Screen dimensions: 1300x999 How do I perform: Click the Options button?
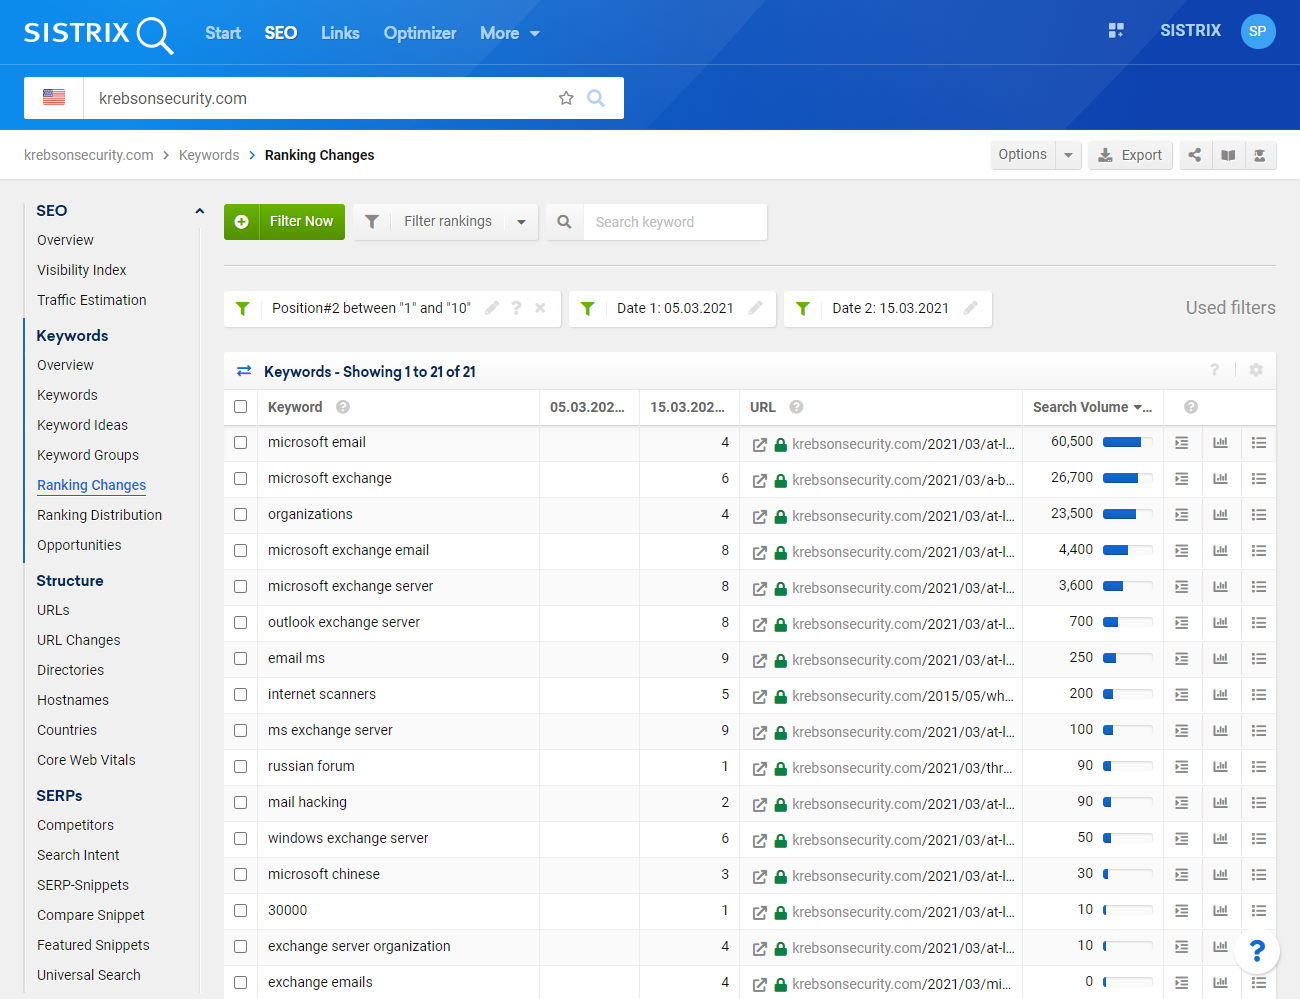point(1022,155)
